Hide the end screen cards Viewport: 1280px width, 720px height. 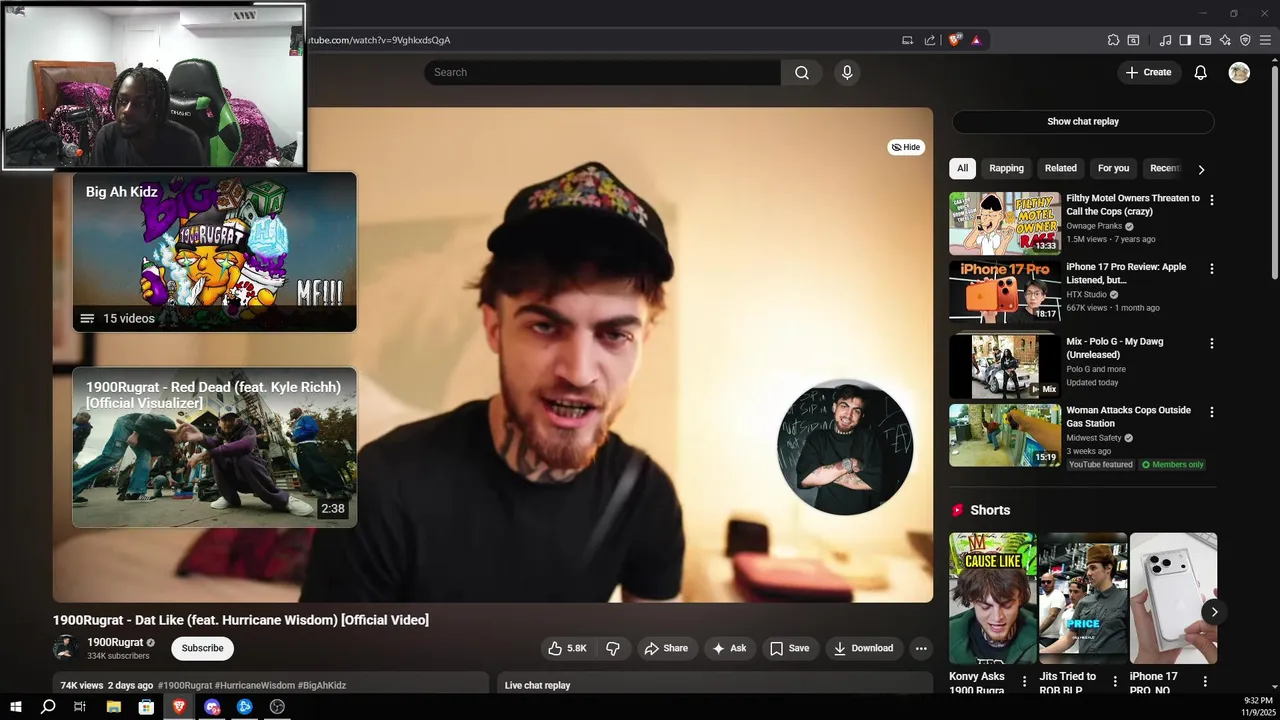906,147
